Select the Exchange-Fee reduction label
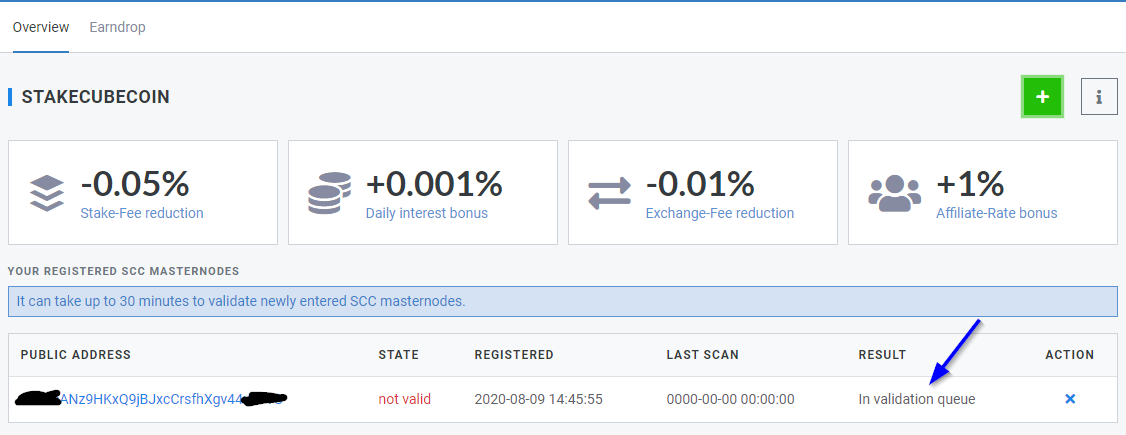 (x=720, y=213)
